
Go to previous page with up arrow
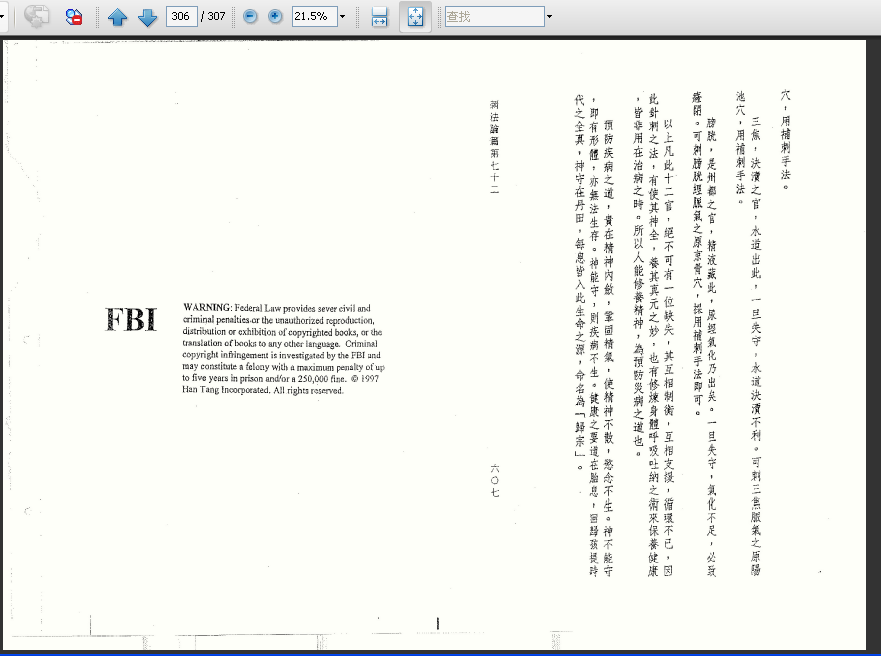[117, 17]
